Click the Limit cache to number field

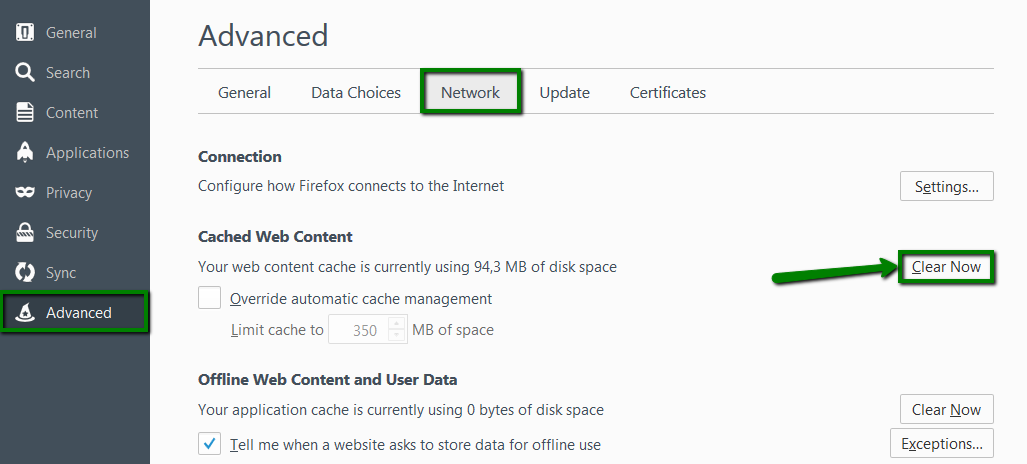point(359,330)
